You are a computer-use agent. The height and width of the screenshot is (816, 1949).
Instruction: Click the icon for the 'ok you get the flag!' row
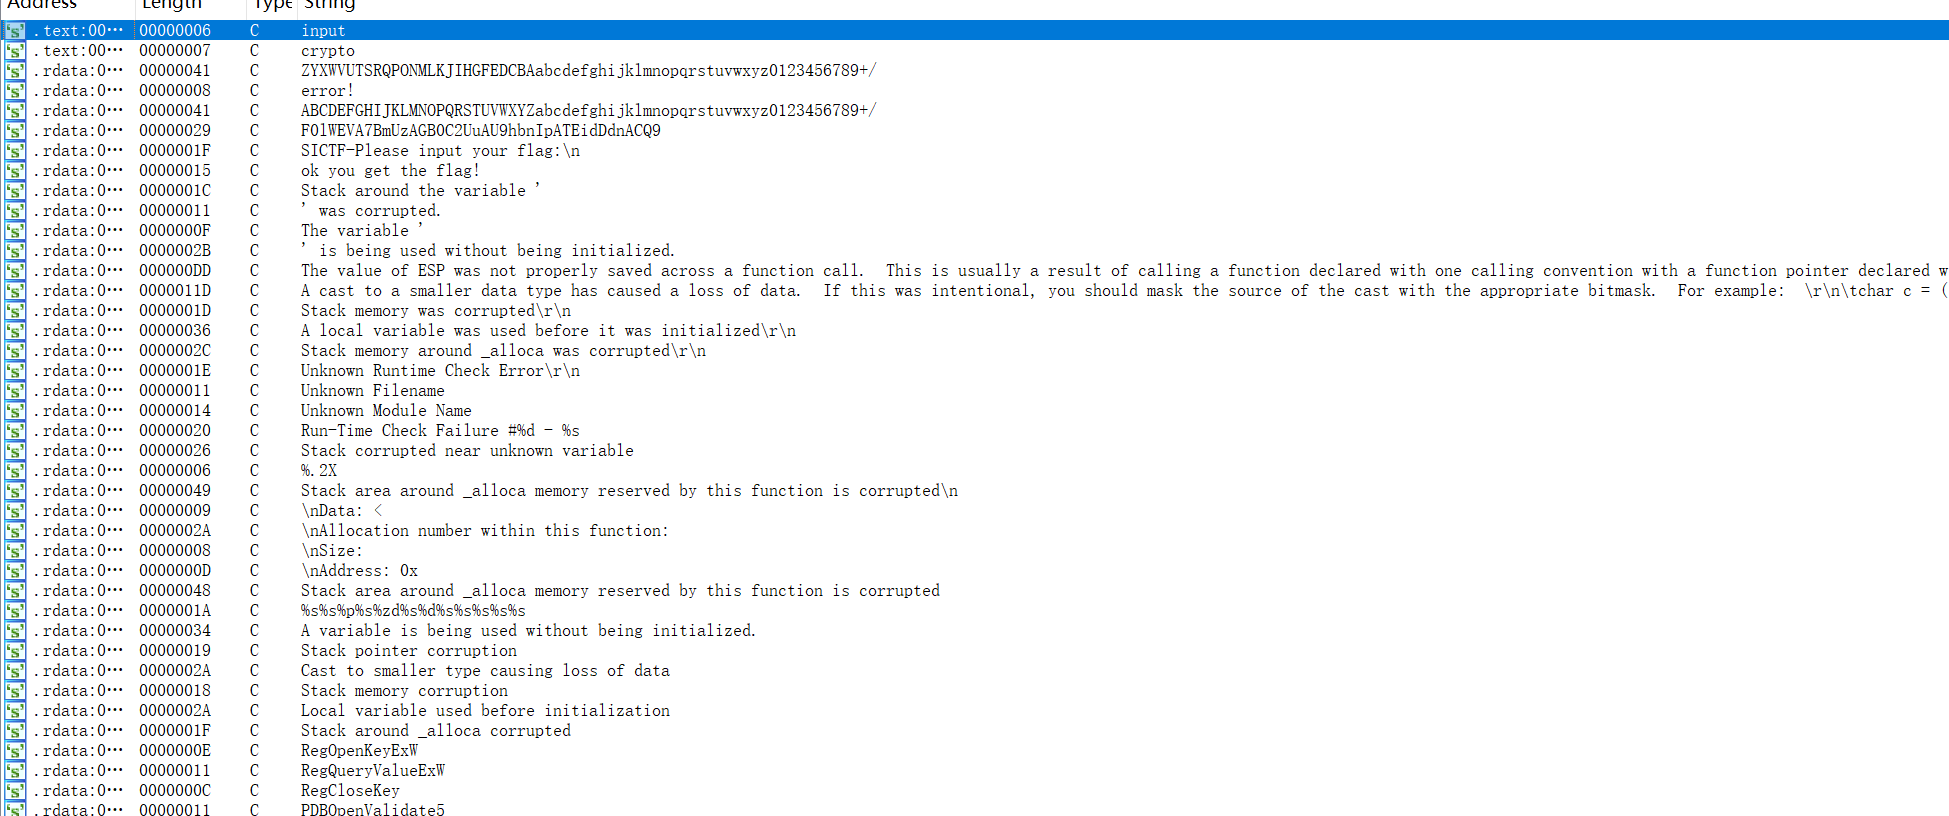tap(15, 171)
